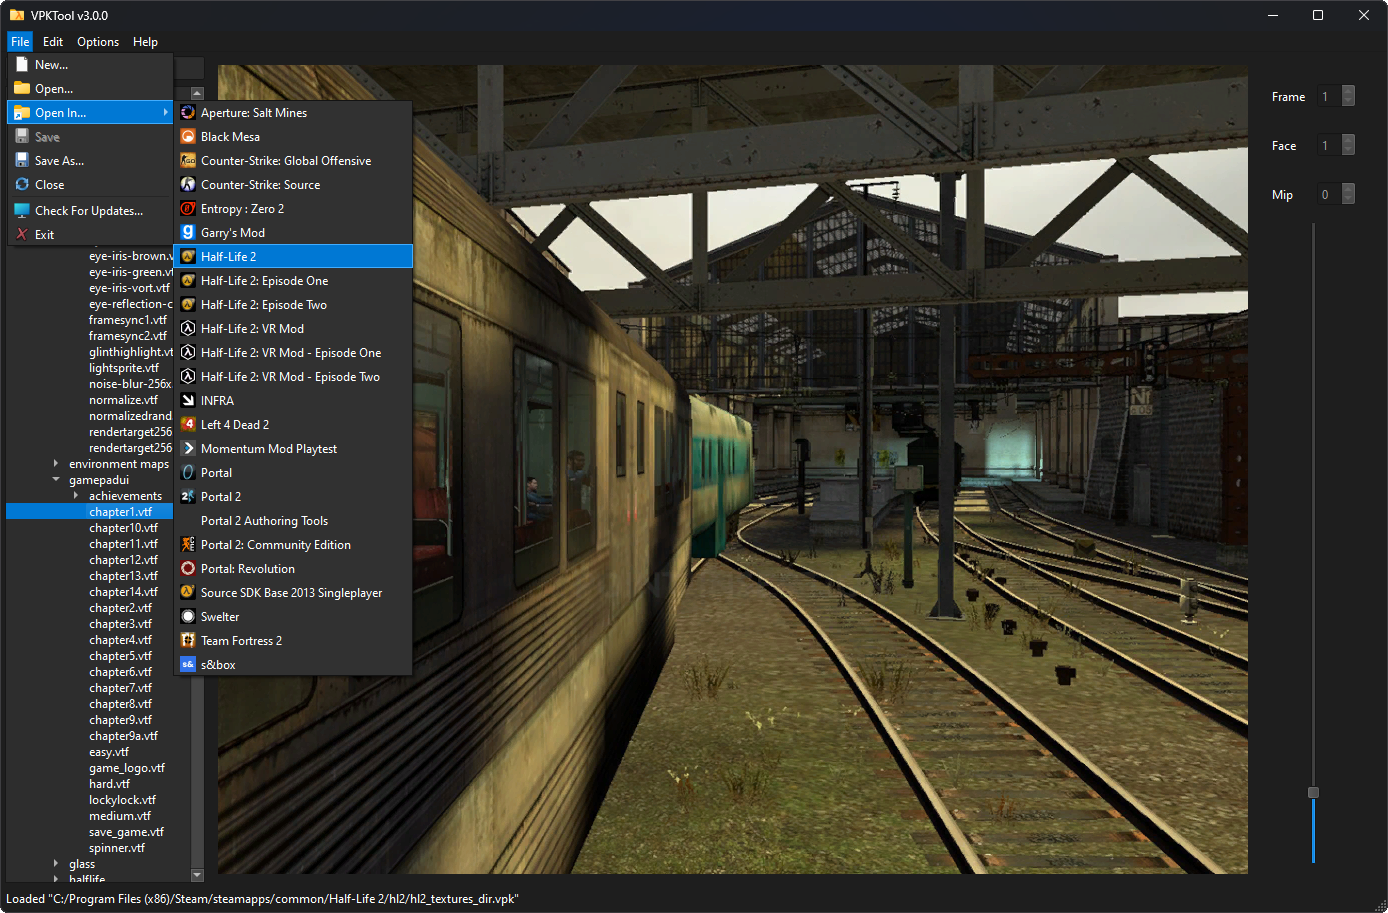Select save_game.vtf file
This screenshot has height=913, width=1388.
click(x=126, y=831)
